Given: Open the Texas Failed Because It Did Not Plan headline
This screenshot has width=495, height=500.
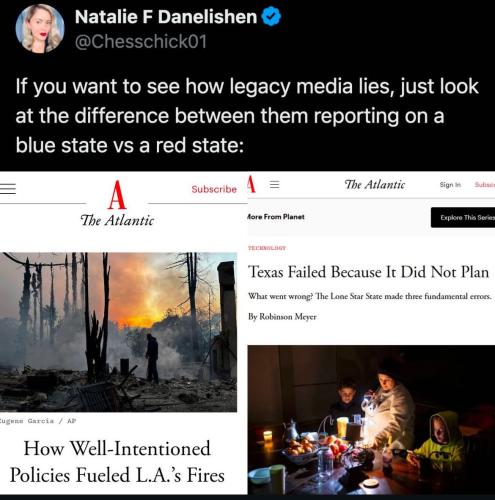Looking at the screenshot, I should pyautogui.click(x=368, y=272).
